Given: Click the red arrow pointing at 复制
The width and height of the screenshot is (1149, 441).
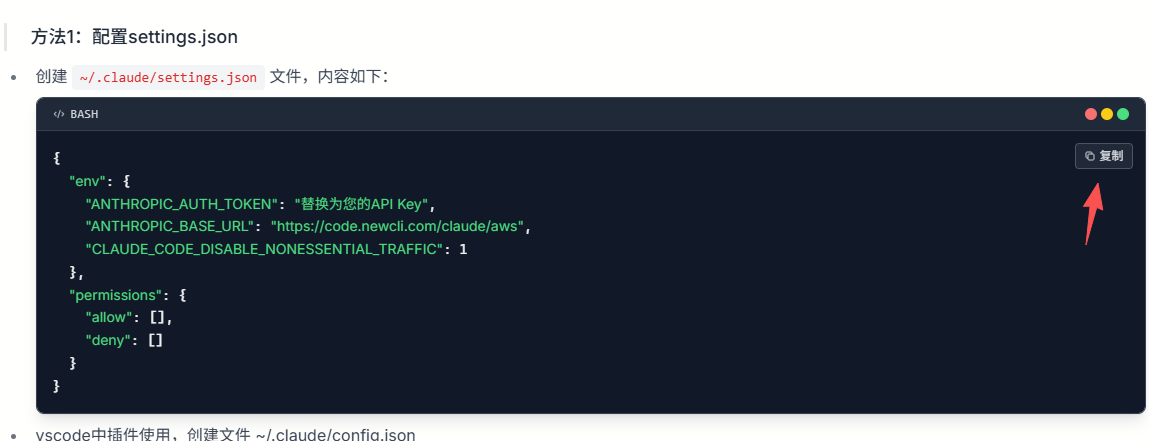Looking at the screenshot, I should (x=1093, y=211).
